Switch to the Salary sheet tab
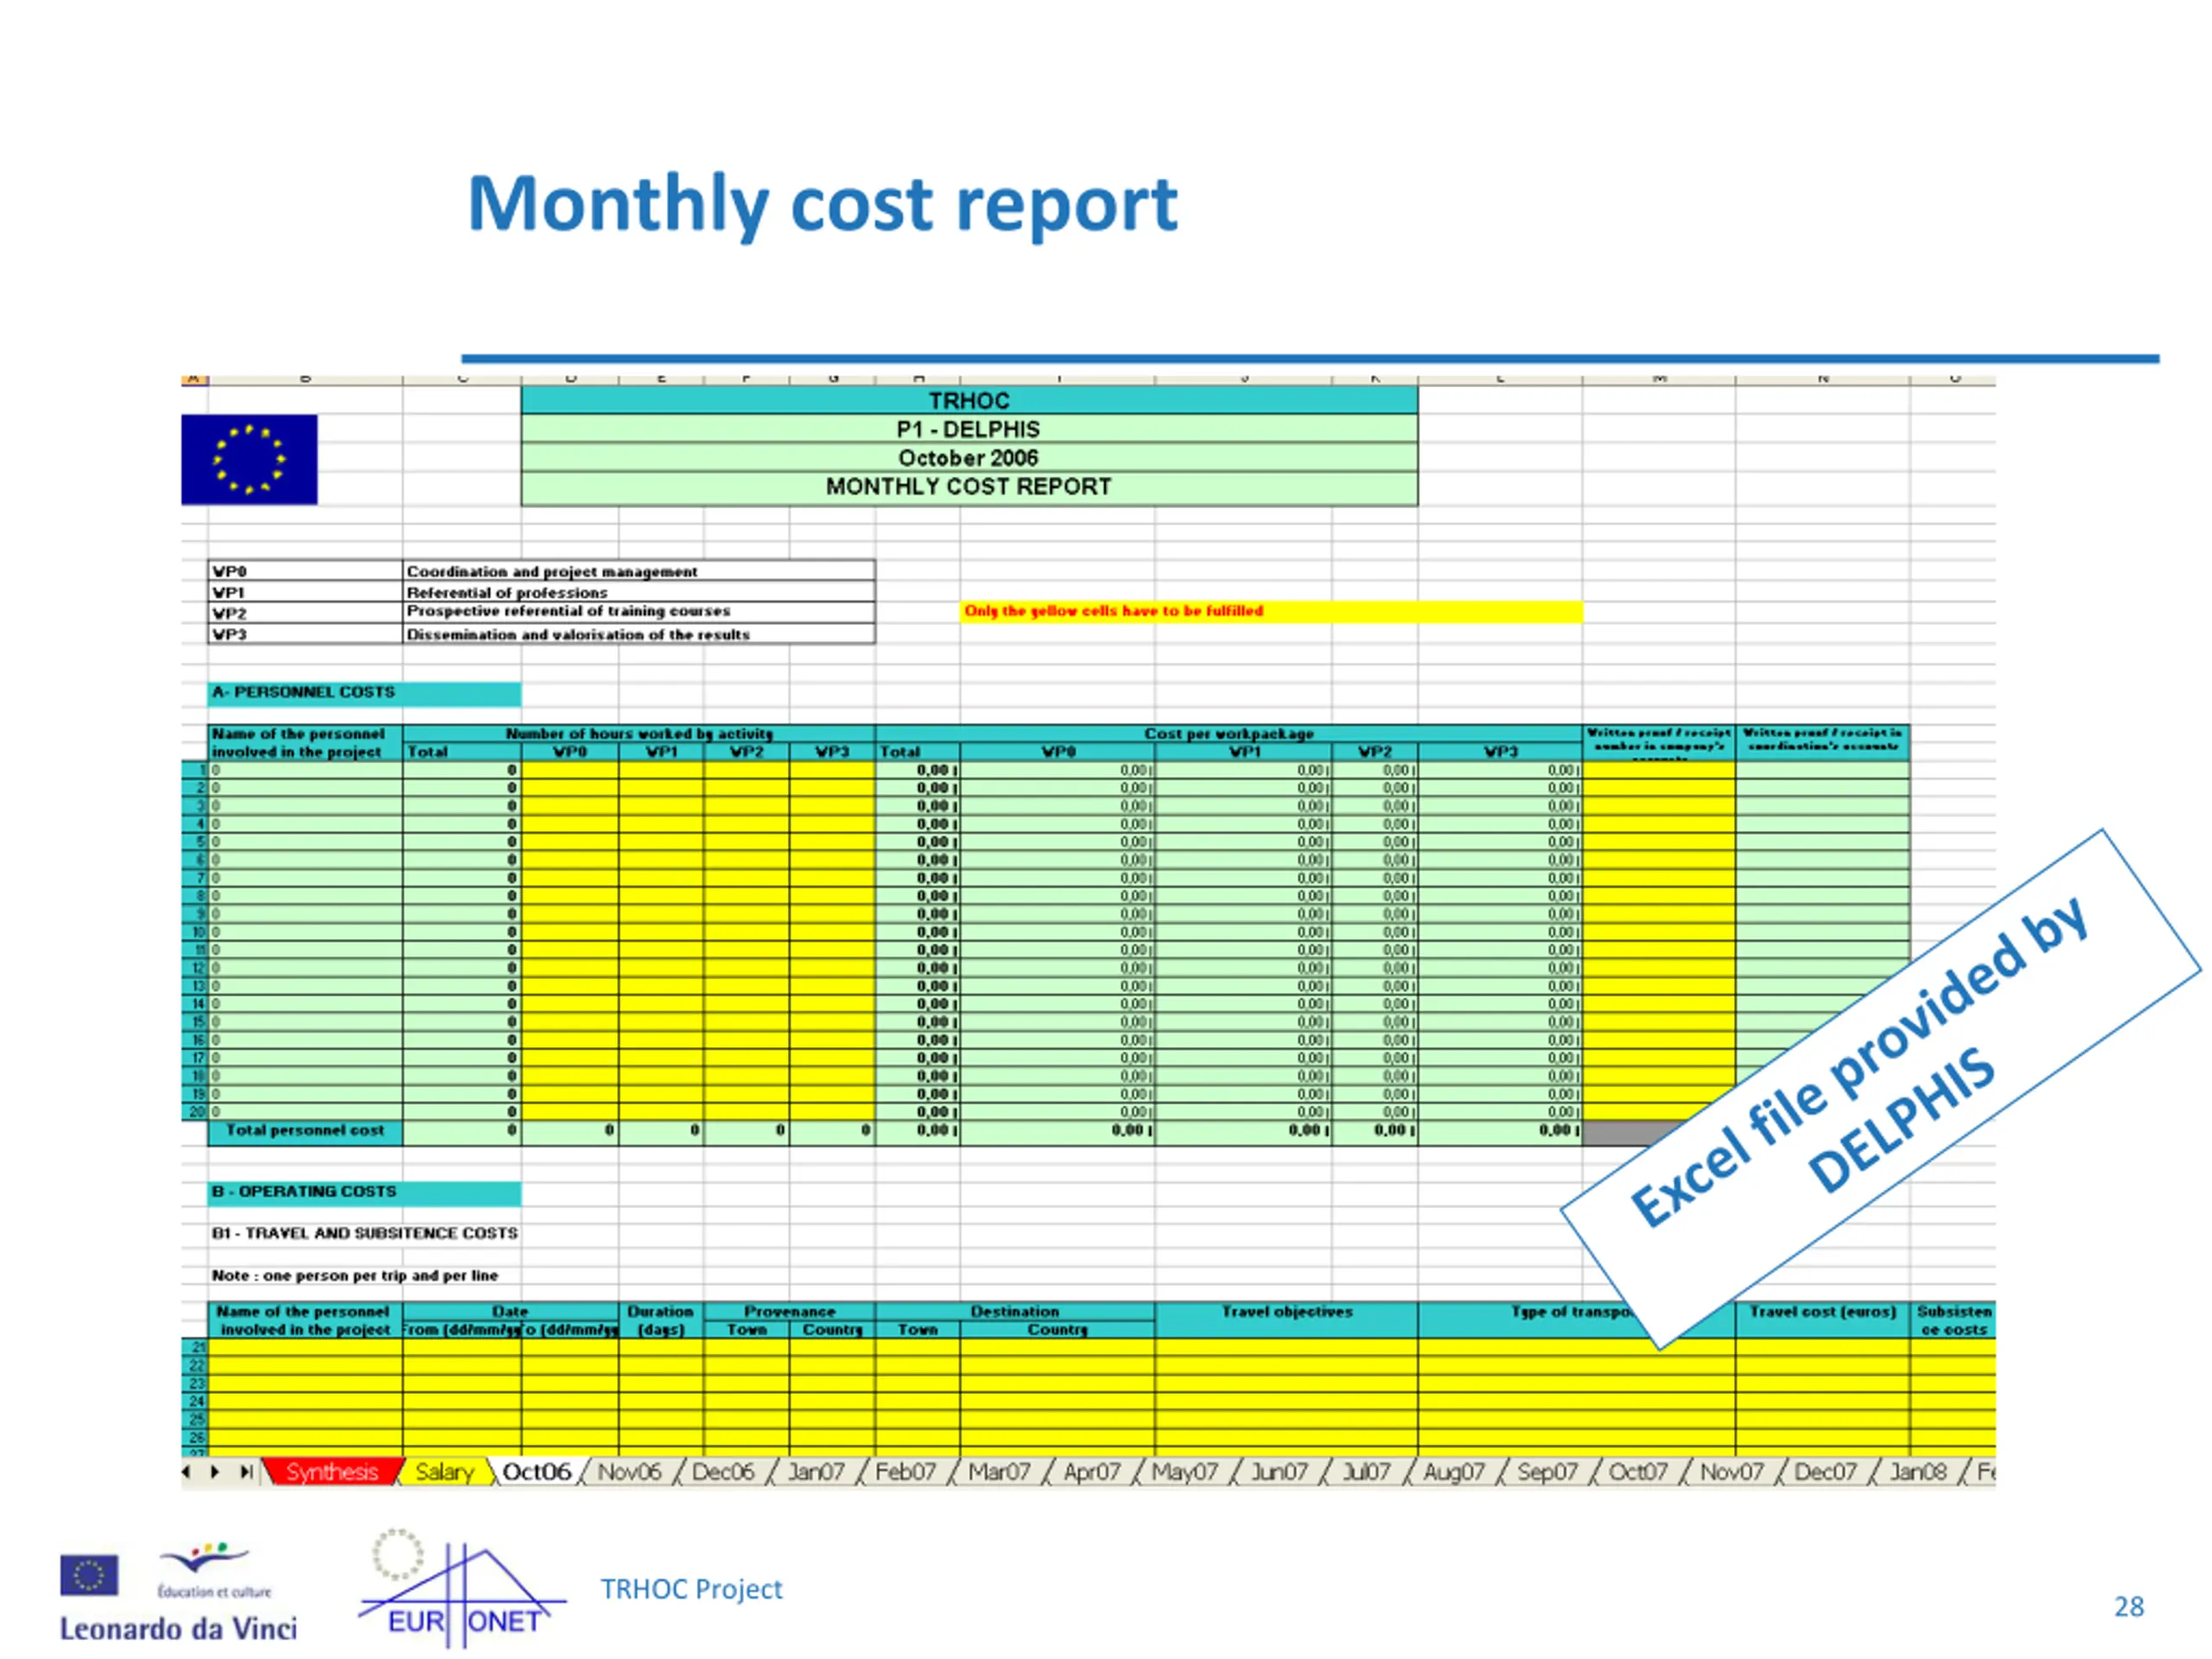The image size is (2212, 1659). click(x=444, y=1472)
